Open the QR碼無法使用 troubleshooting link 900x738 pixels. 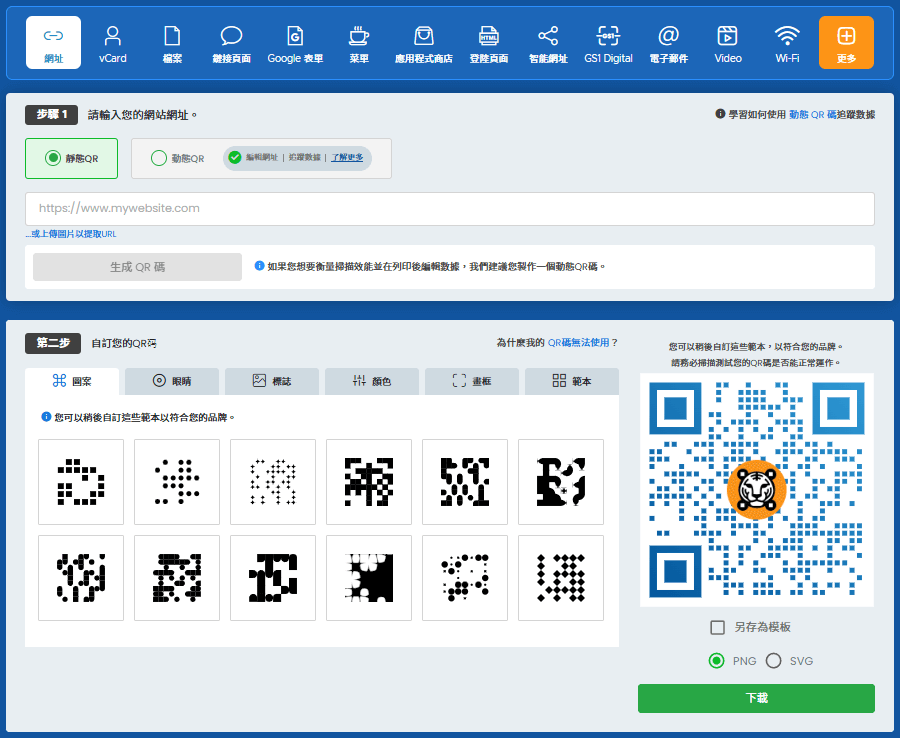[x=578, y=343]
